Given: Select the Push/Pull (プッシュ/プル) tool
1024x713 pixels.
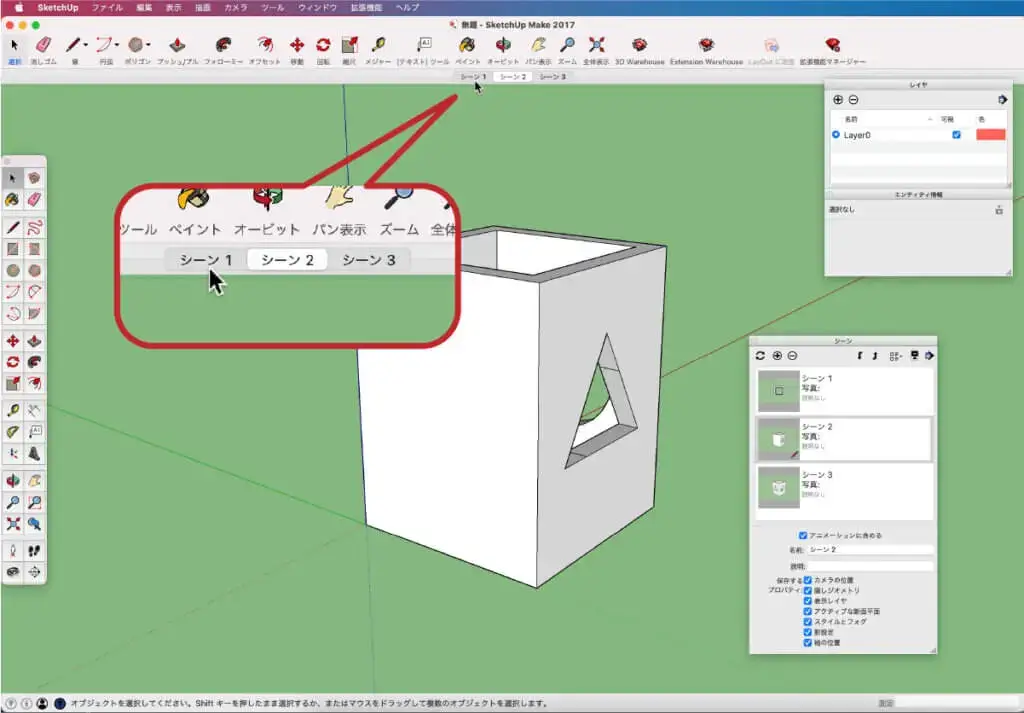Looking at the screenshot, I should tap(177, 45).
